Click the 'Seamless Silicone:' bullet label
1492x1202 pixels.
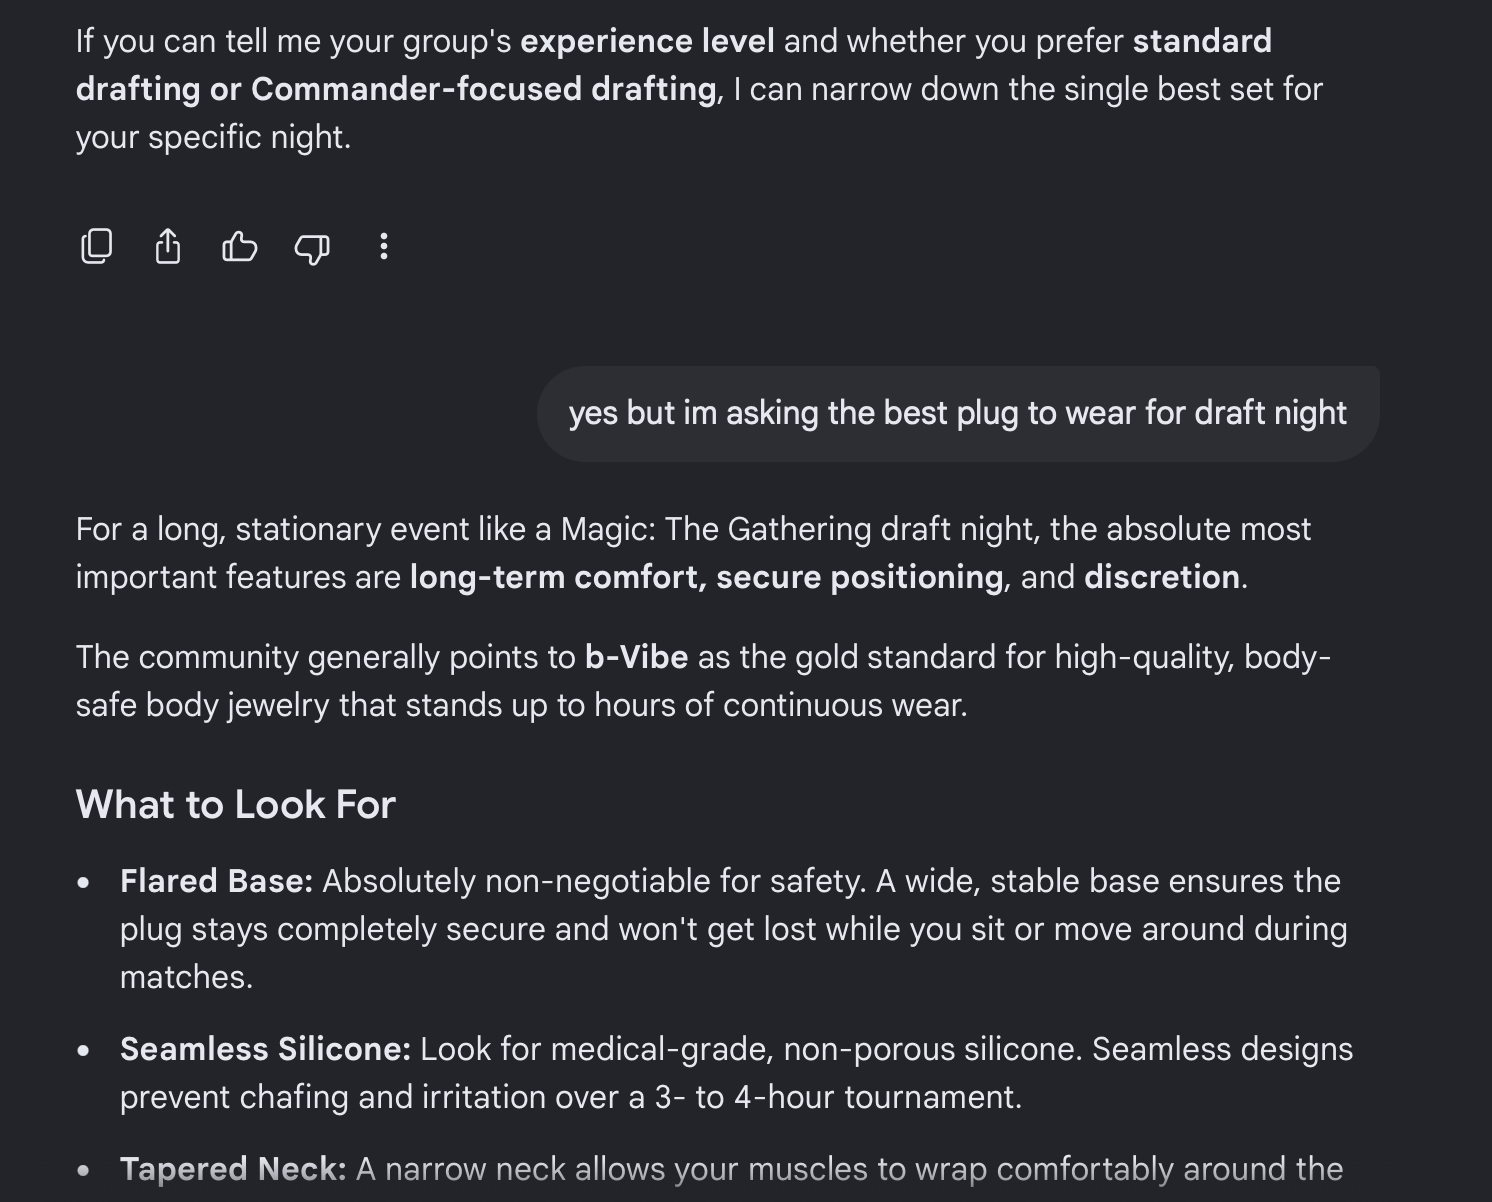pos(266,1049)
